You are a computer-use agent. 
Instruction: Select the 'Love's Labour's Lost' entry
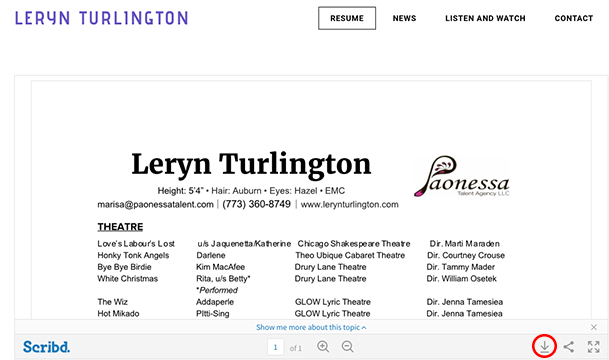[x=136, y=243]
